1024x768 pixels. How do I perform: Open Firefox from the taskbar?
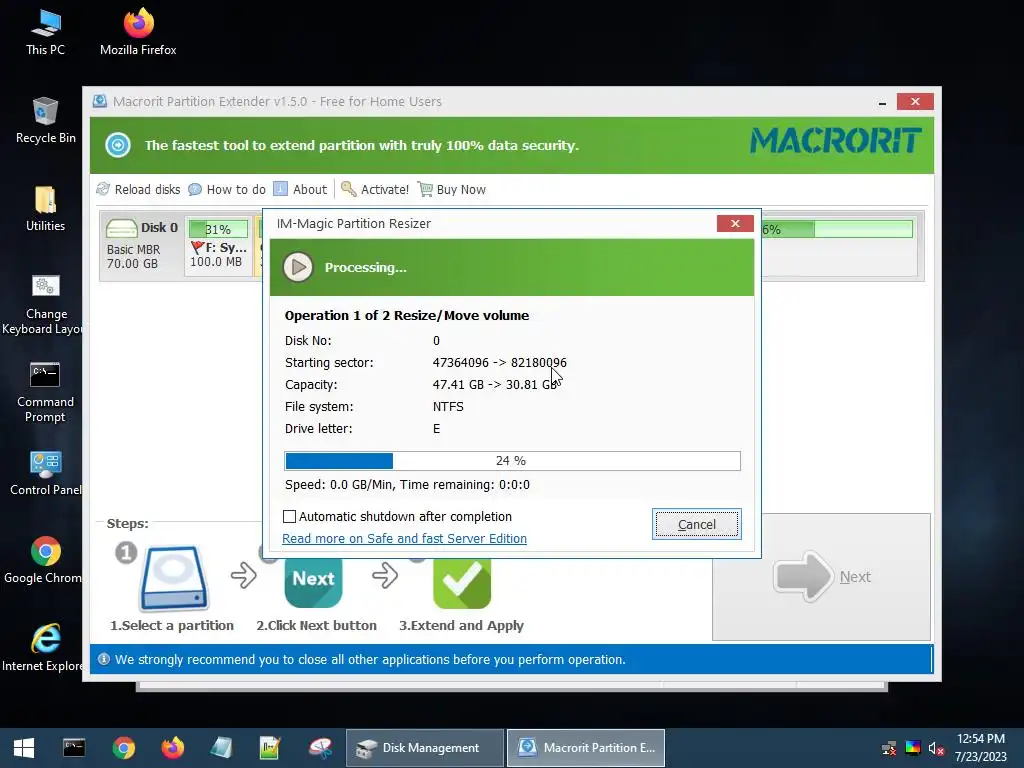[x=173, y=748]
